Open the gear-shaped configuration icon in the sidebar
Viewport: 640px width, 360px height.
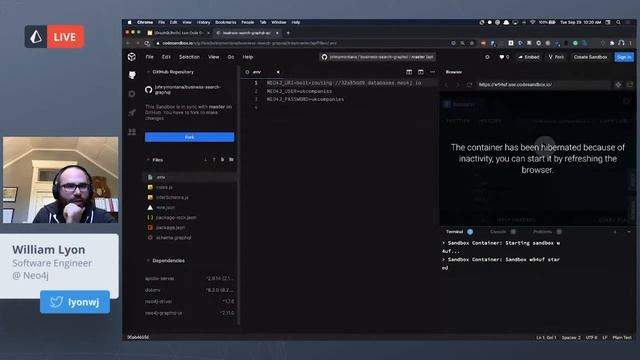[x=132, y=94]
